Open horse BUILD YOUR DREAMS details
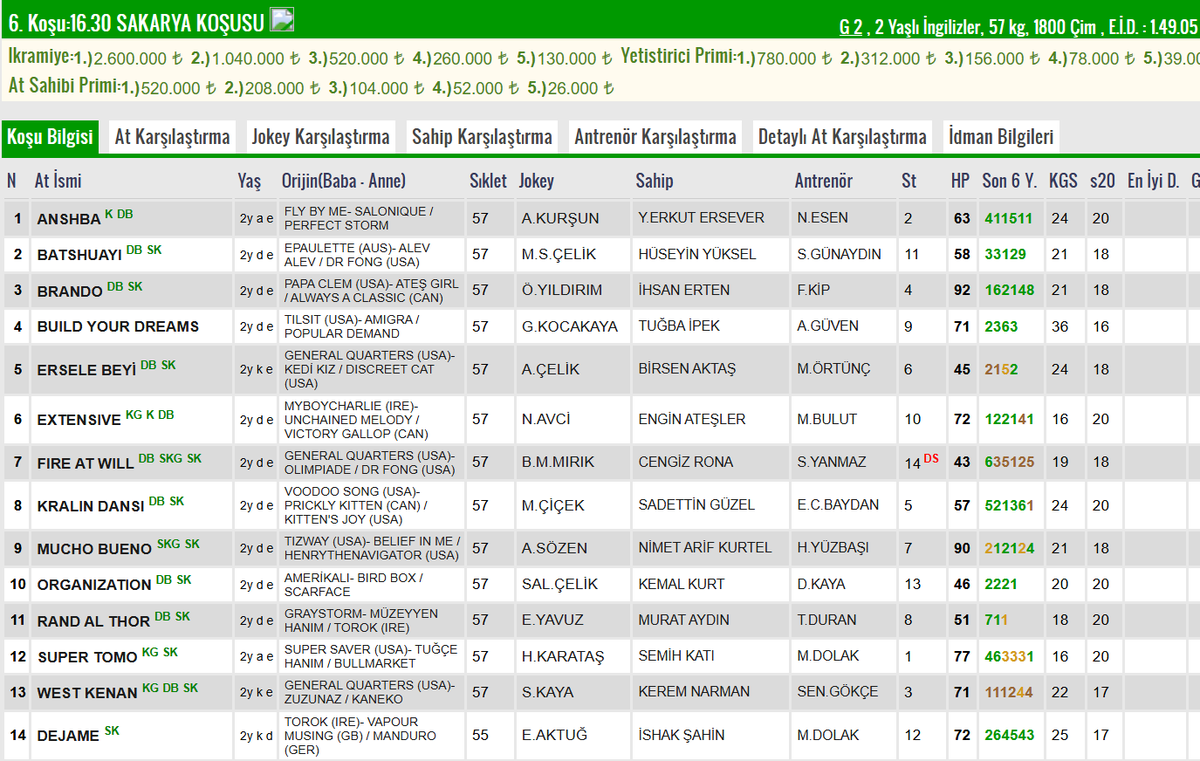Screen dimensions: 1200x761 [x=118, y=326]
